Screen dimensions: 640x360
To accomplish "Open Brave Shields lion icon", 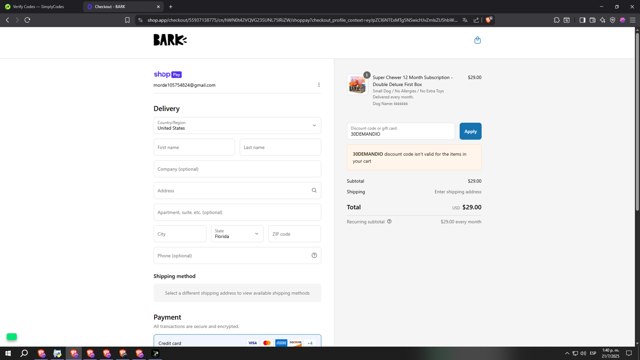I will pos(489,20).
